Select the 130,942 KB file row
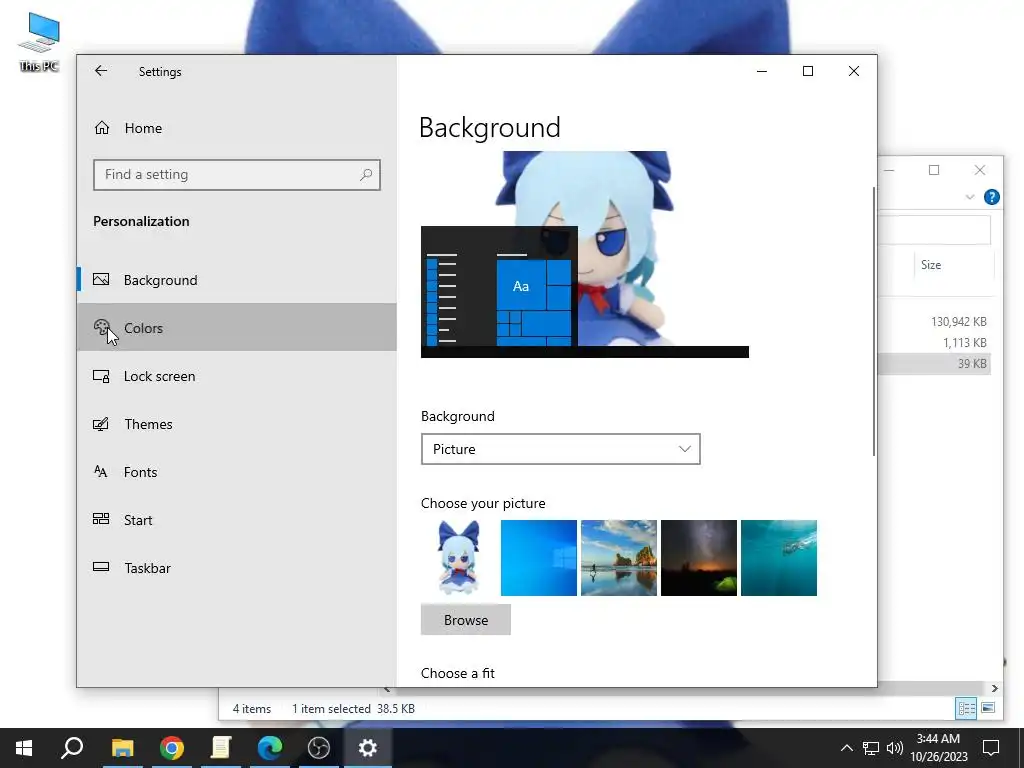This screenshot has height=768, width=1024. (935, 321)
